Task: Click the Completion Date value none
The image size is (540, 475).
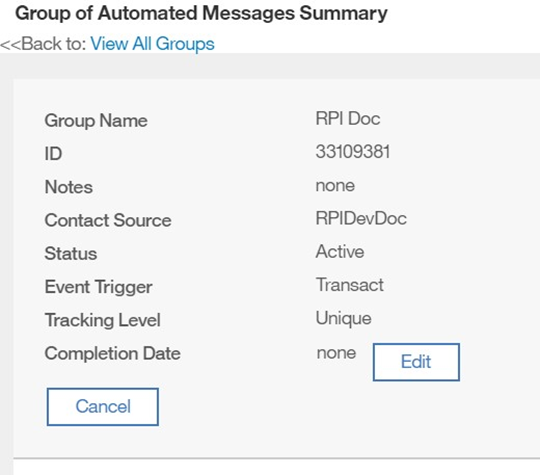Action: (336, 353)
